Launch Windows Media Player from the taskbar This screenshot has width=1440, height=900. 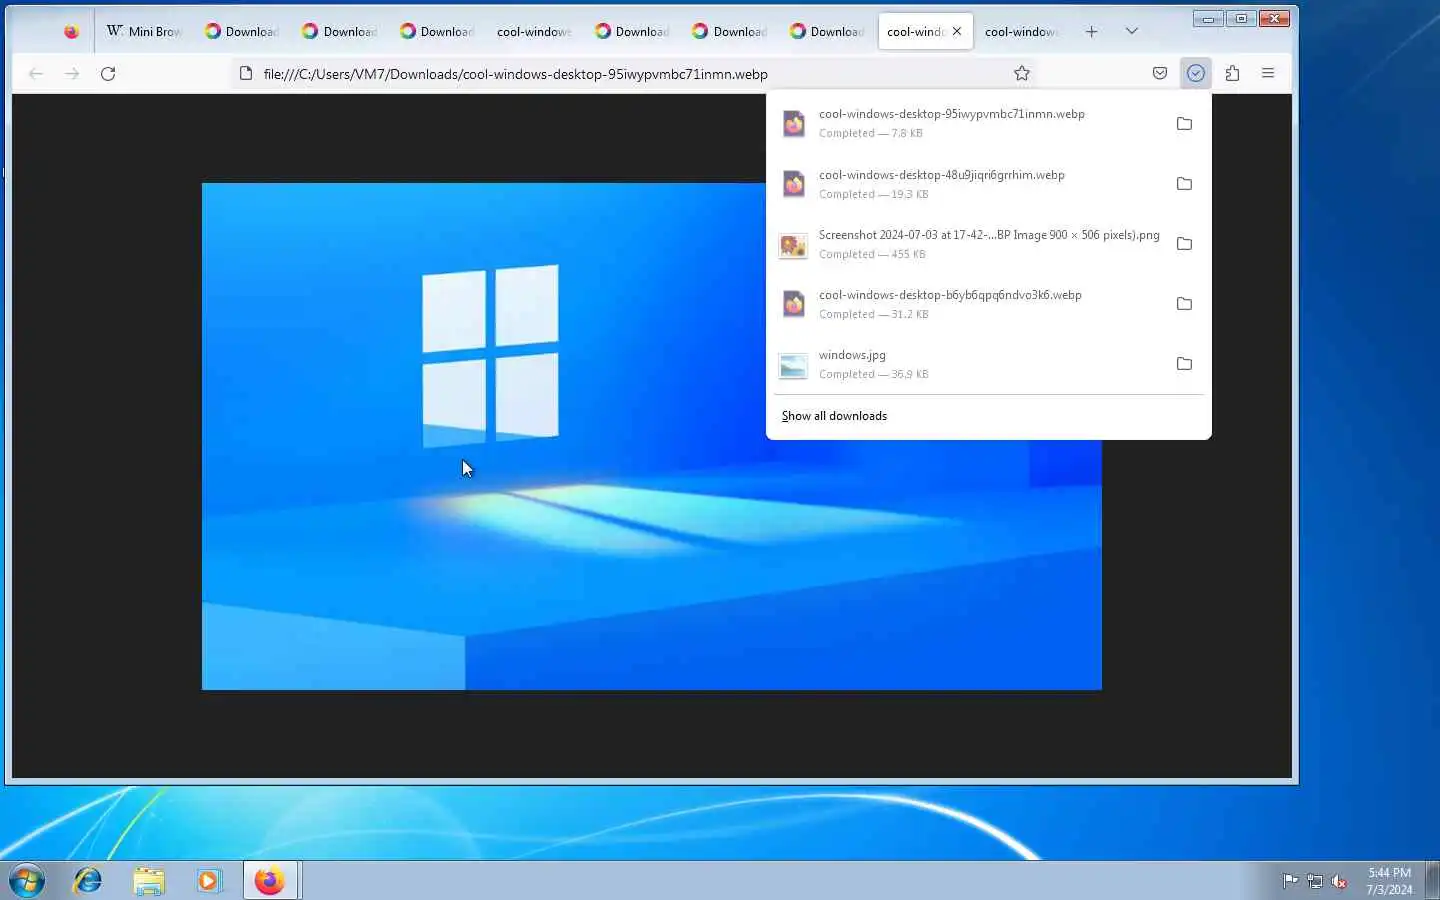pos(208,881)
